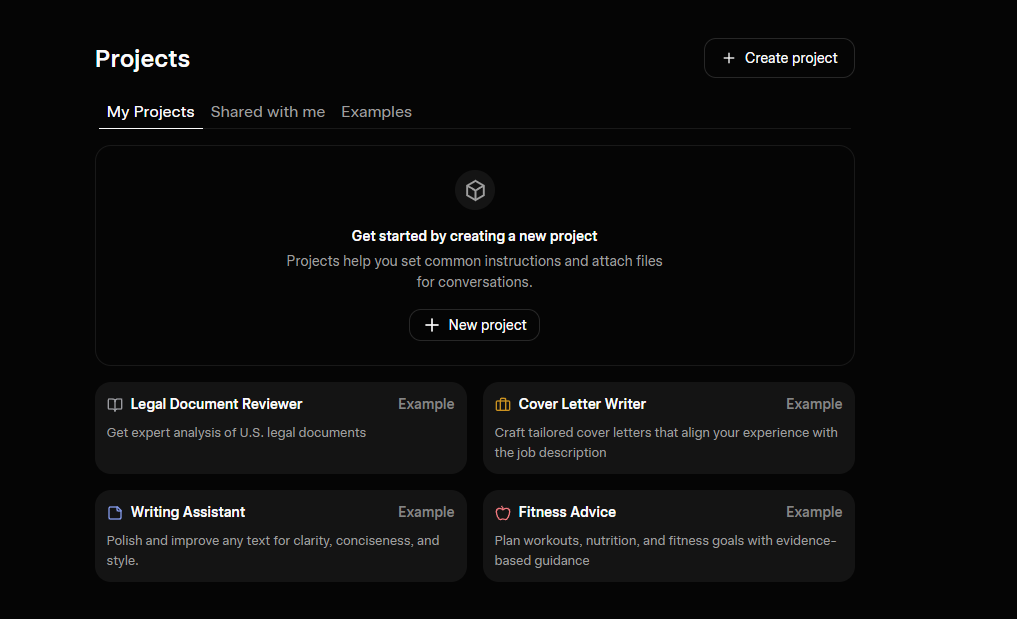1017x619 pixels.
Task: Click the plus icon in New project button
Action: point(432,325)
